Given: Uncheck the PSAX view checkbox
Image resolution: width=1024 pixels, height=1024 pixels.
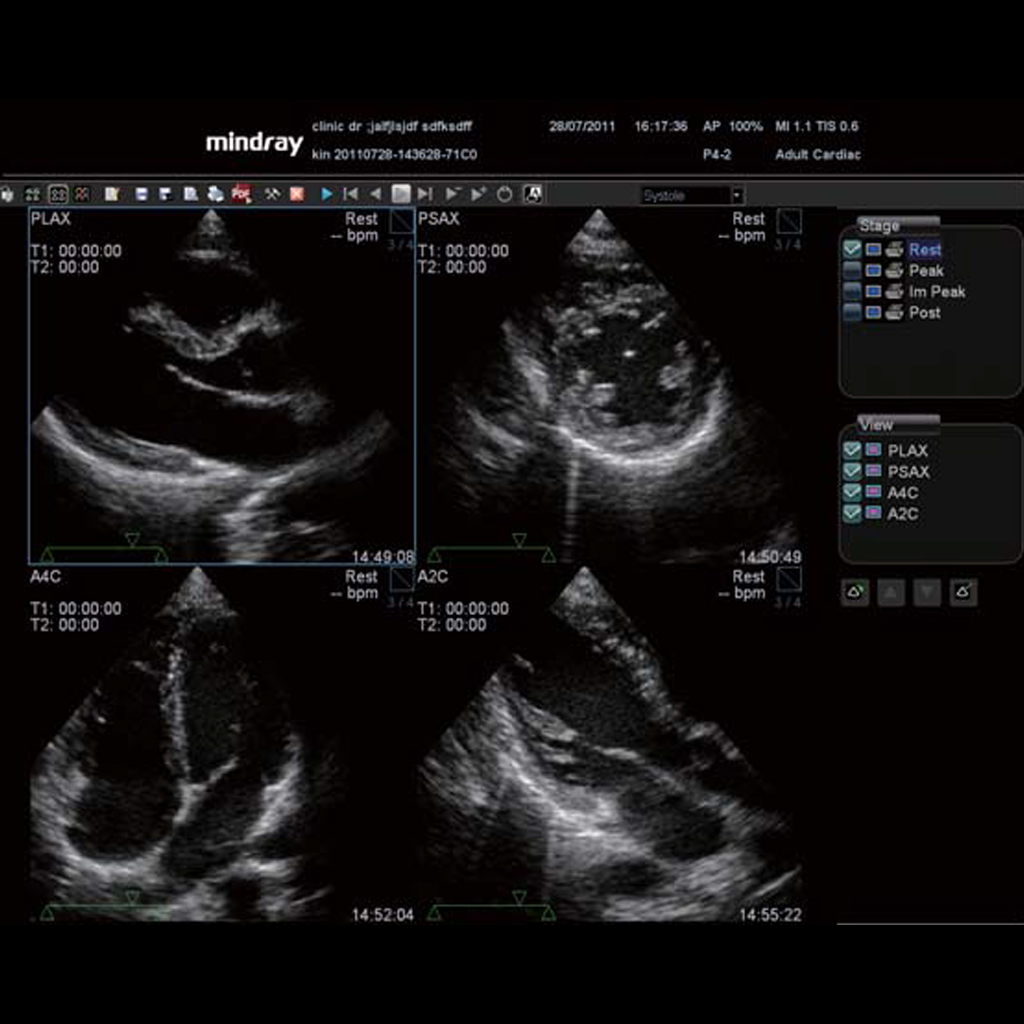Looking at the screenshot, I should (x=852, y=472).
